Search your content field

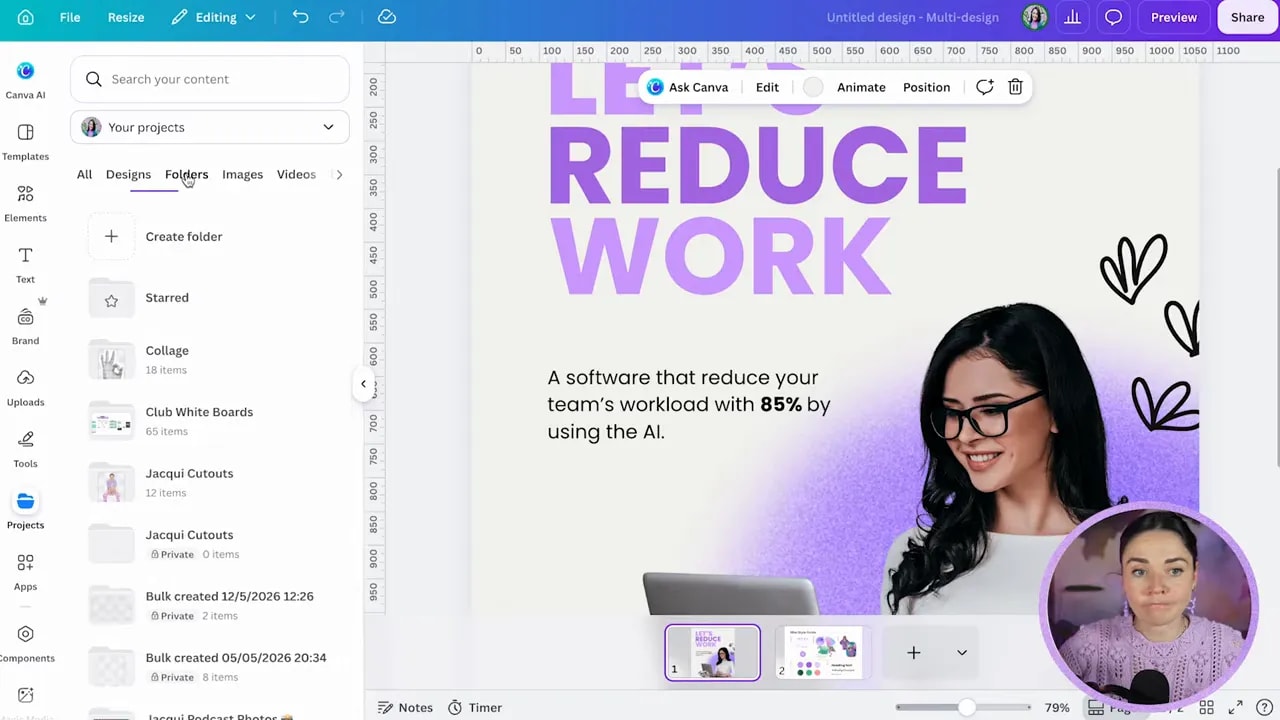(x=210, y=79)
